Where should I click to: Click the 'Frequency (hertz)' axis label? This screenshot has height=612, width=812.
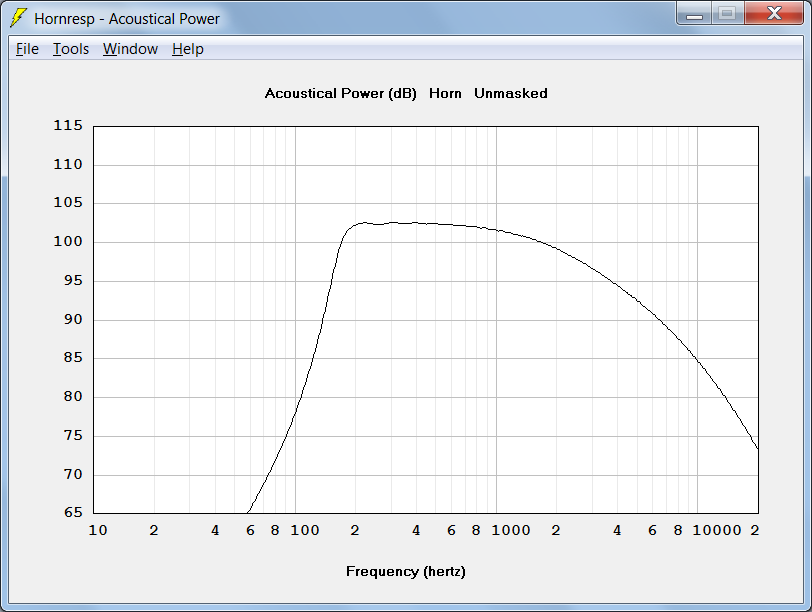point(406,572)
